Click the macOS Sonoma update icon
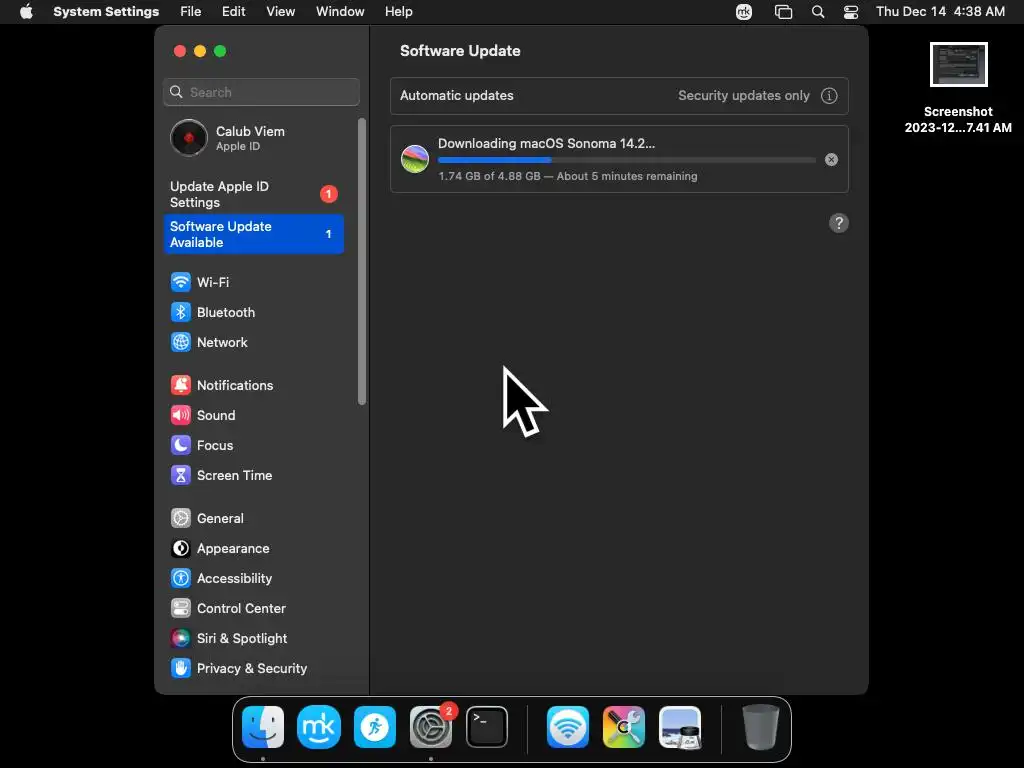The image size is (1024, 768). click(415, 159)
